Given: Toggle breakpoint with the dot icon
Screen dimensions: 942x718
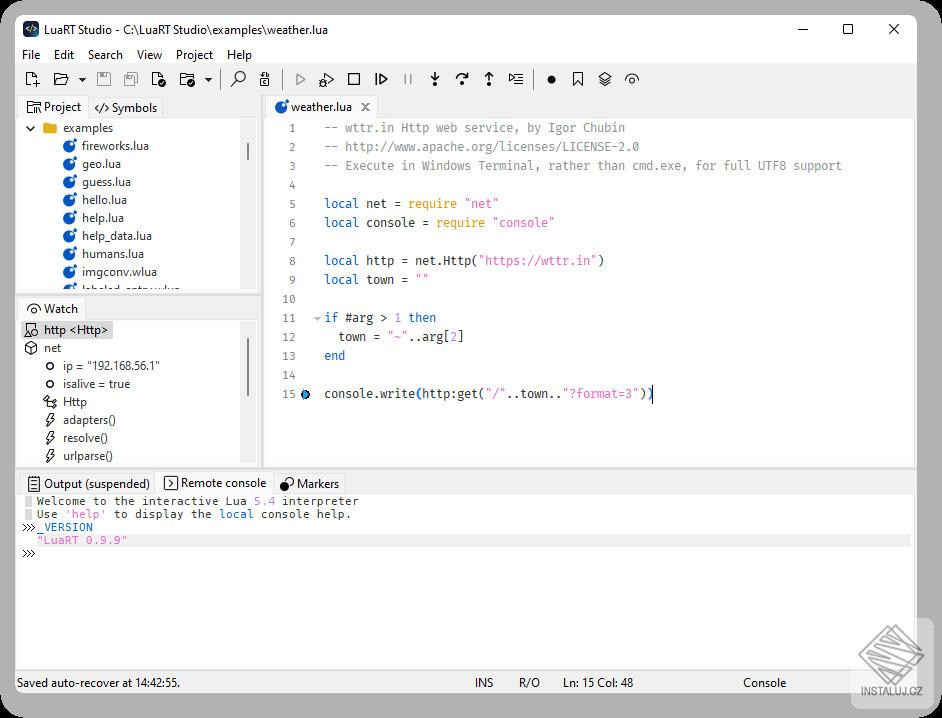Looking at the screenshot, I should click(x=551, y=79).
